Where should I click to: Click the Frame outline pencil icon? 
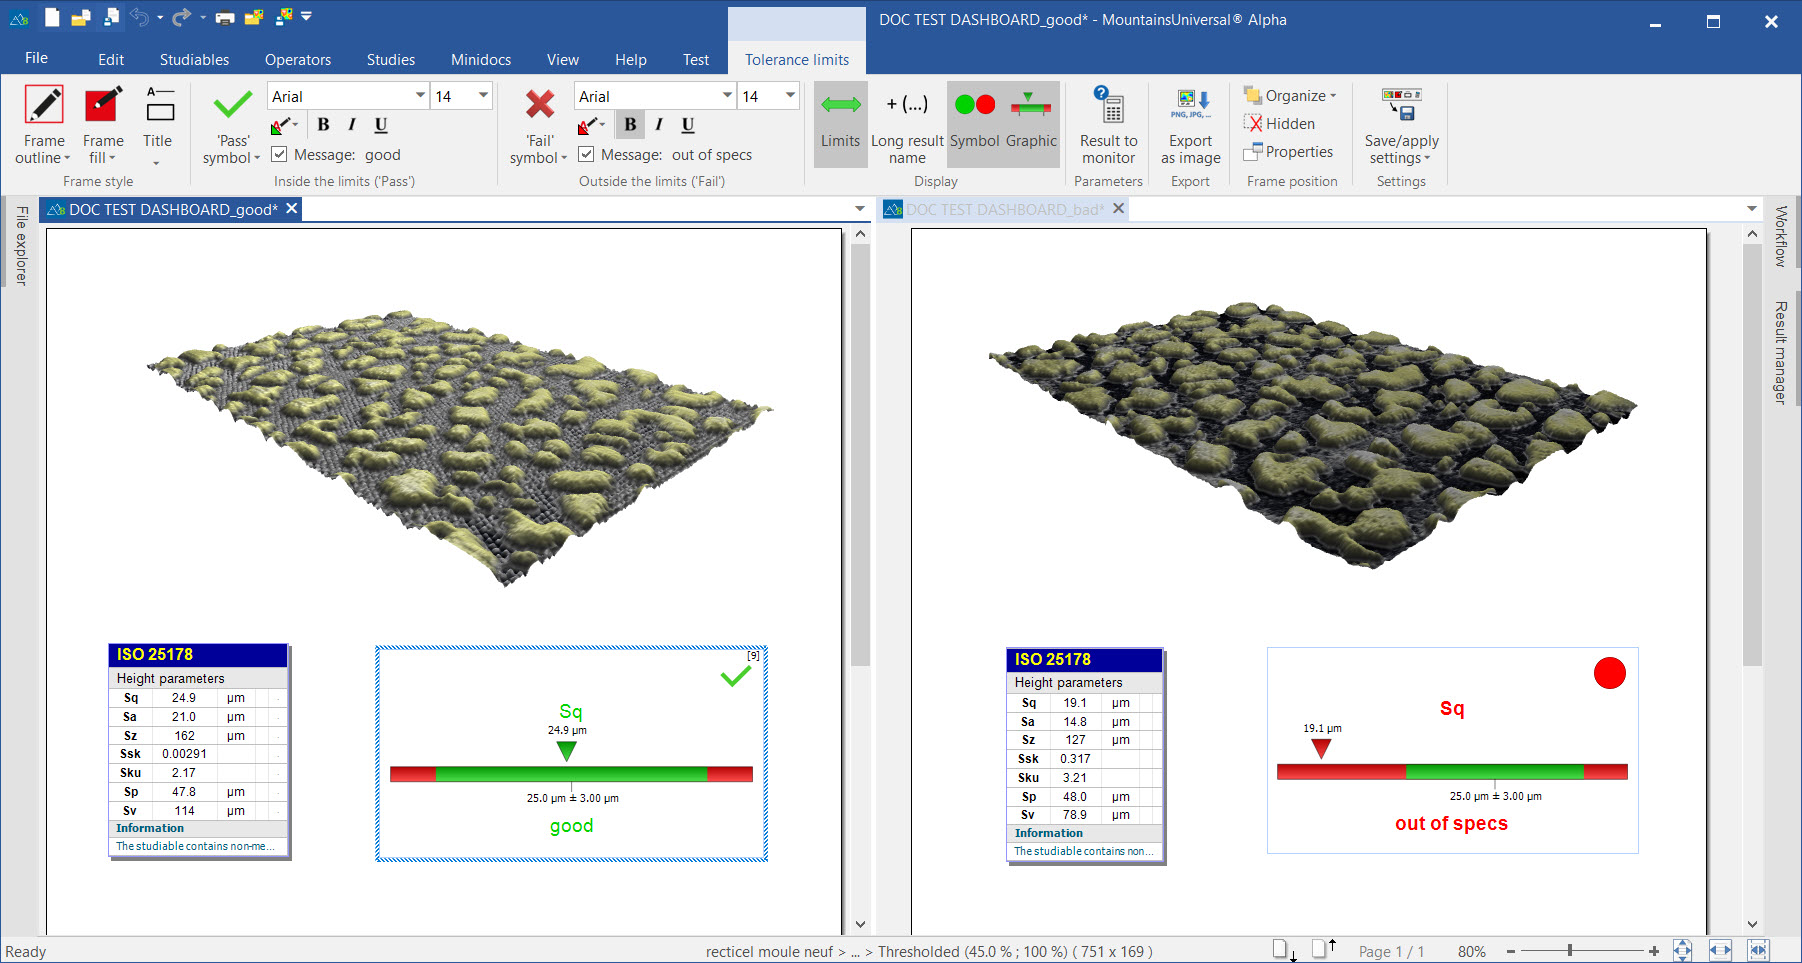(x=44, y=106)
